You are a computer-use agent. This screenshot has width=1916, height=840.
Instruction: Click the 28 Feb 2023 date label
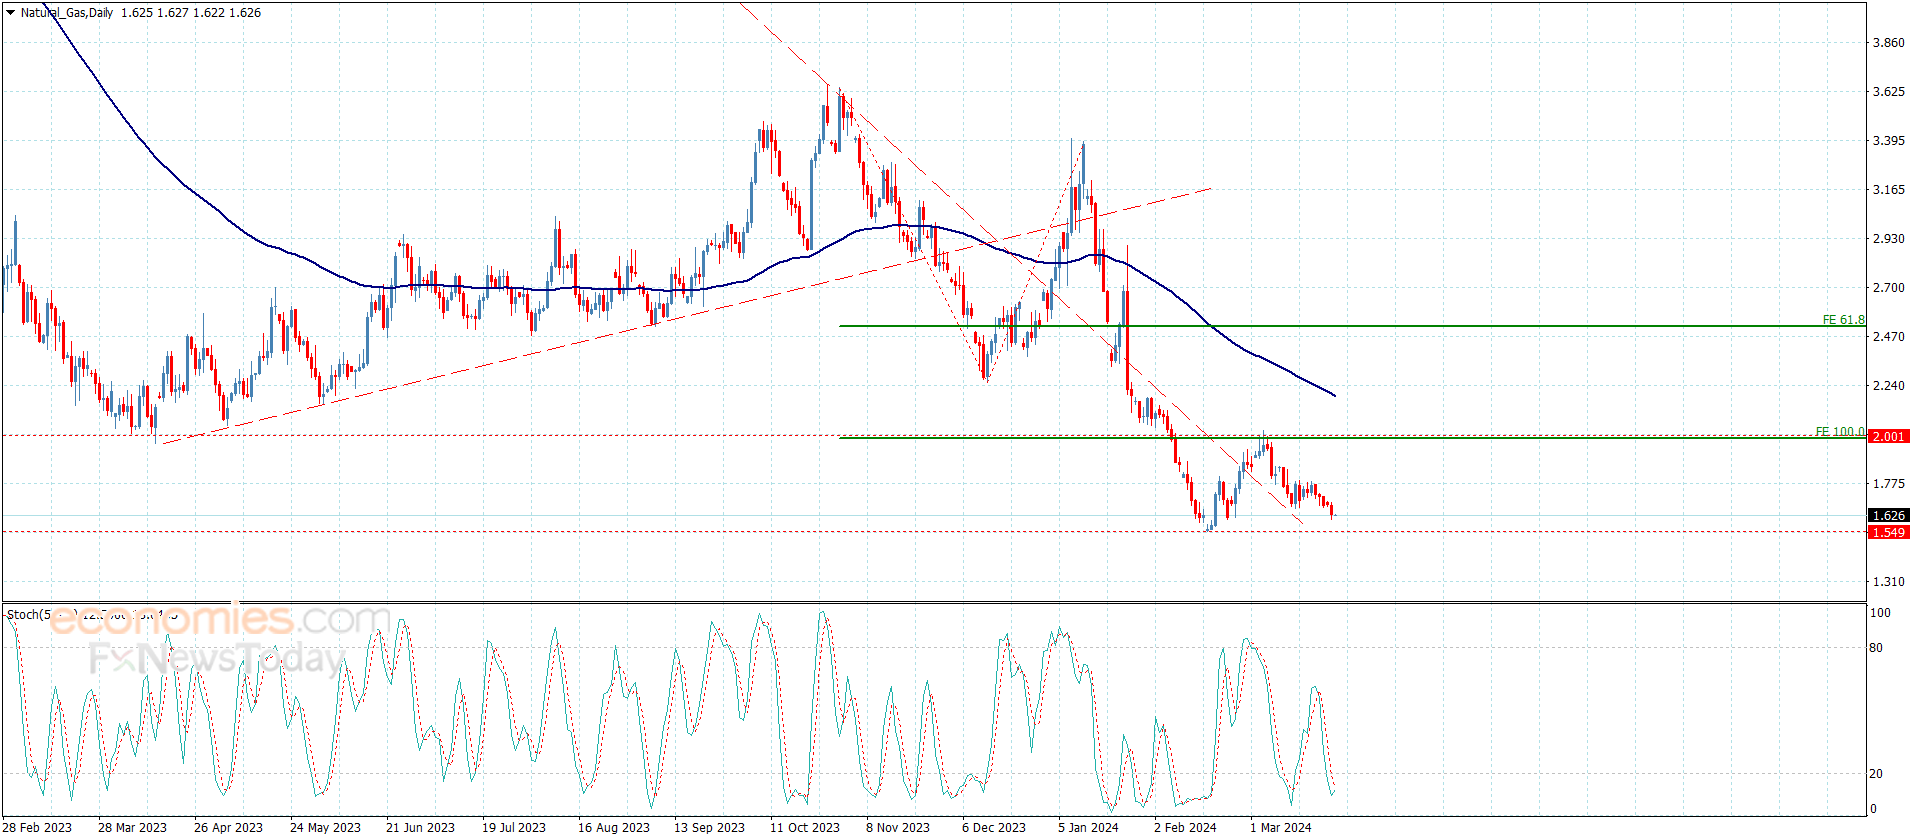pyautogui.click(x=37, y=827)
